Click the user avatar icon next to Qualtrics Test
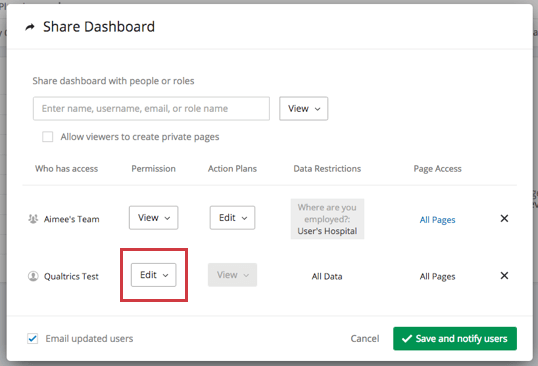This screenshot has height=366, width=538. pos(33,276)
